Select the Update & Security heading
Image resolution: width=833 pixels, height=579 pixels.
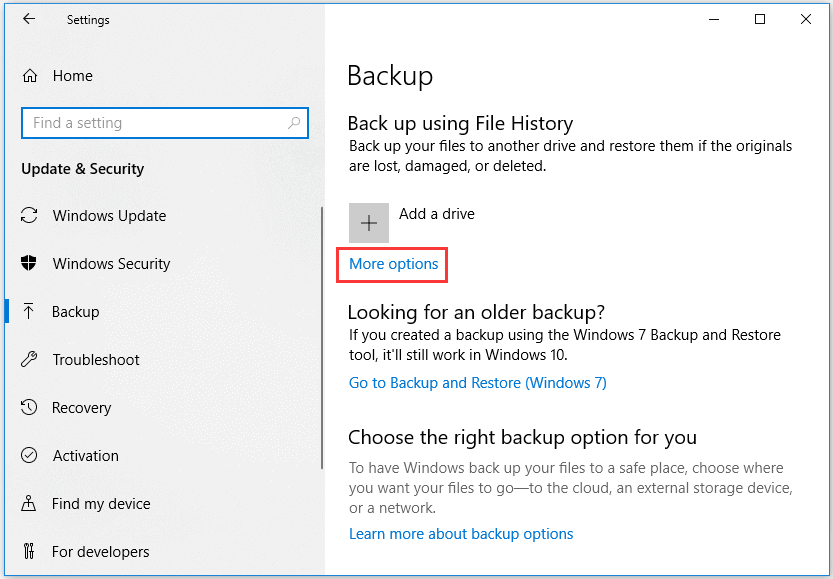(x=82, y=168)
